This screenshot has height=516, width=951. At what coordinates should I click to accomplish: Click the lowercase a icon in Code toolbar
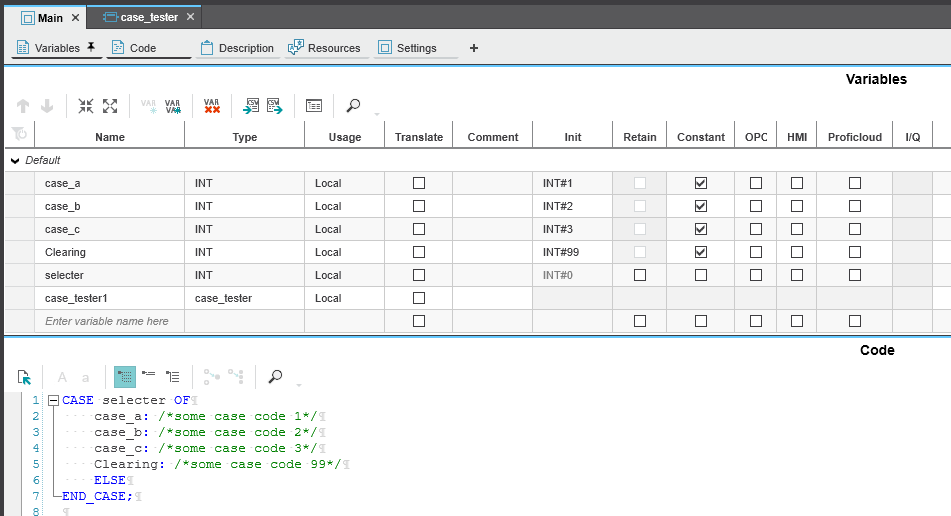[x=86, y=378]
